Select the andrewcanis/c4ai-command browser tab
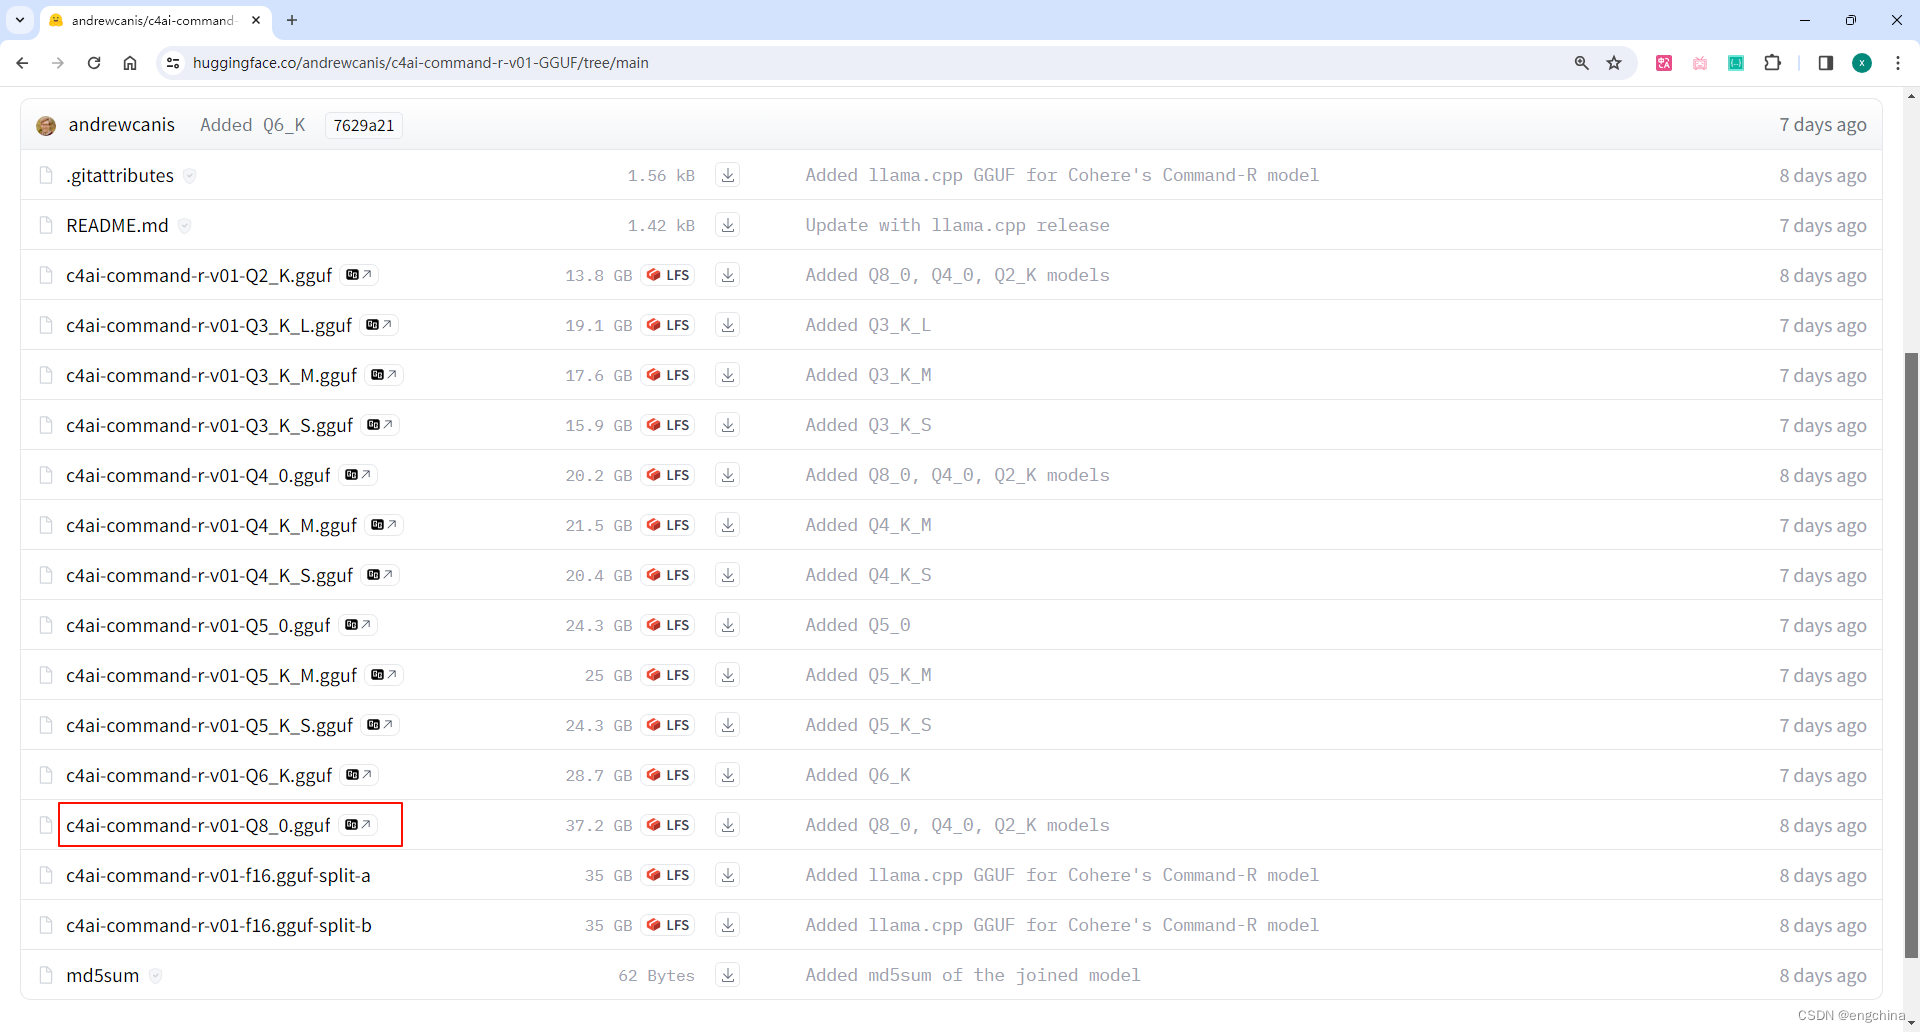Viewport: 1920px width, 1032px height. tap(153, 20)
